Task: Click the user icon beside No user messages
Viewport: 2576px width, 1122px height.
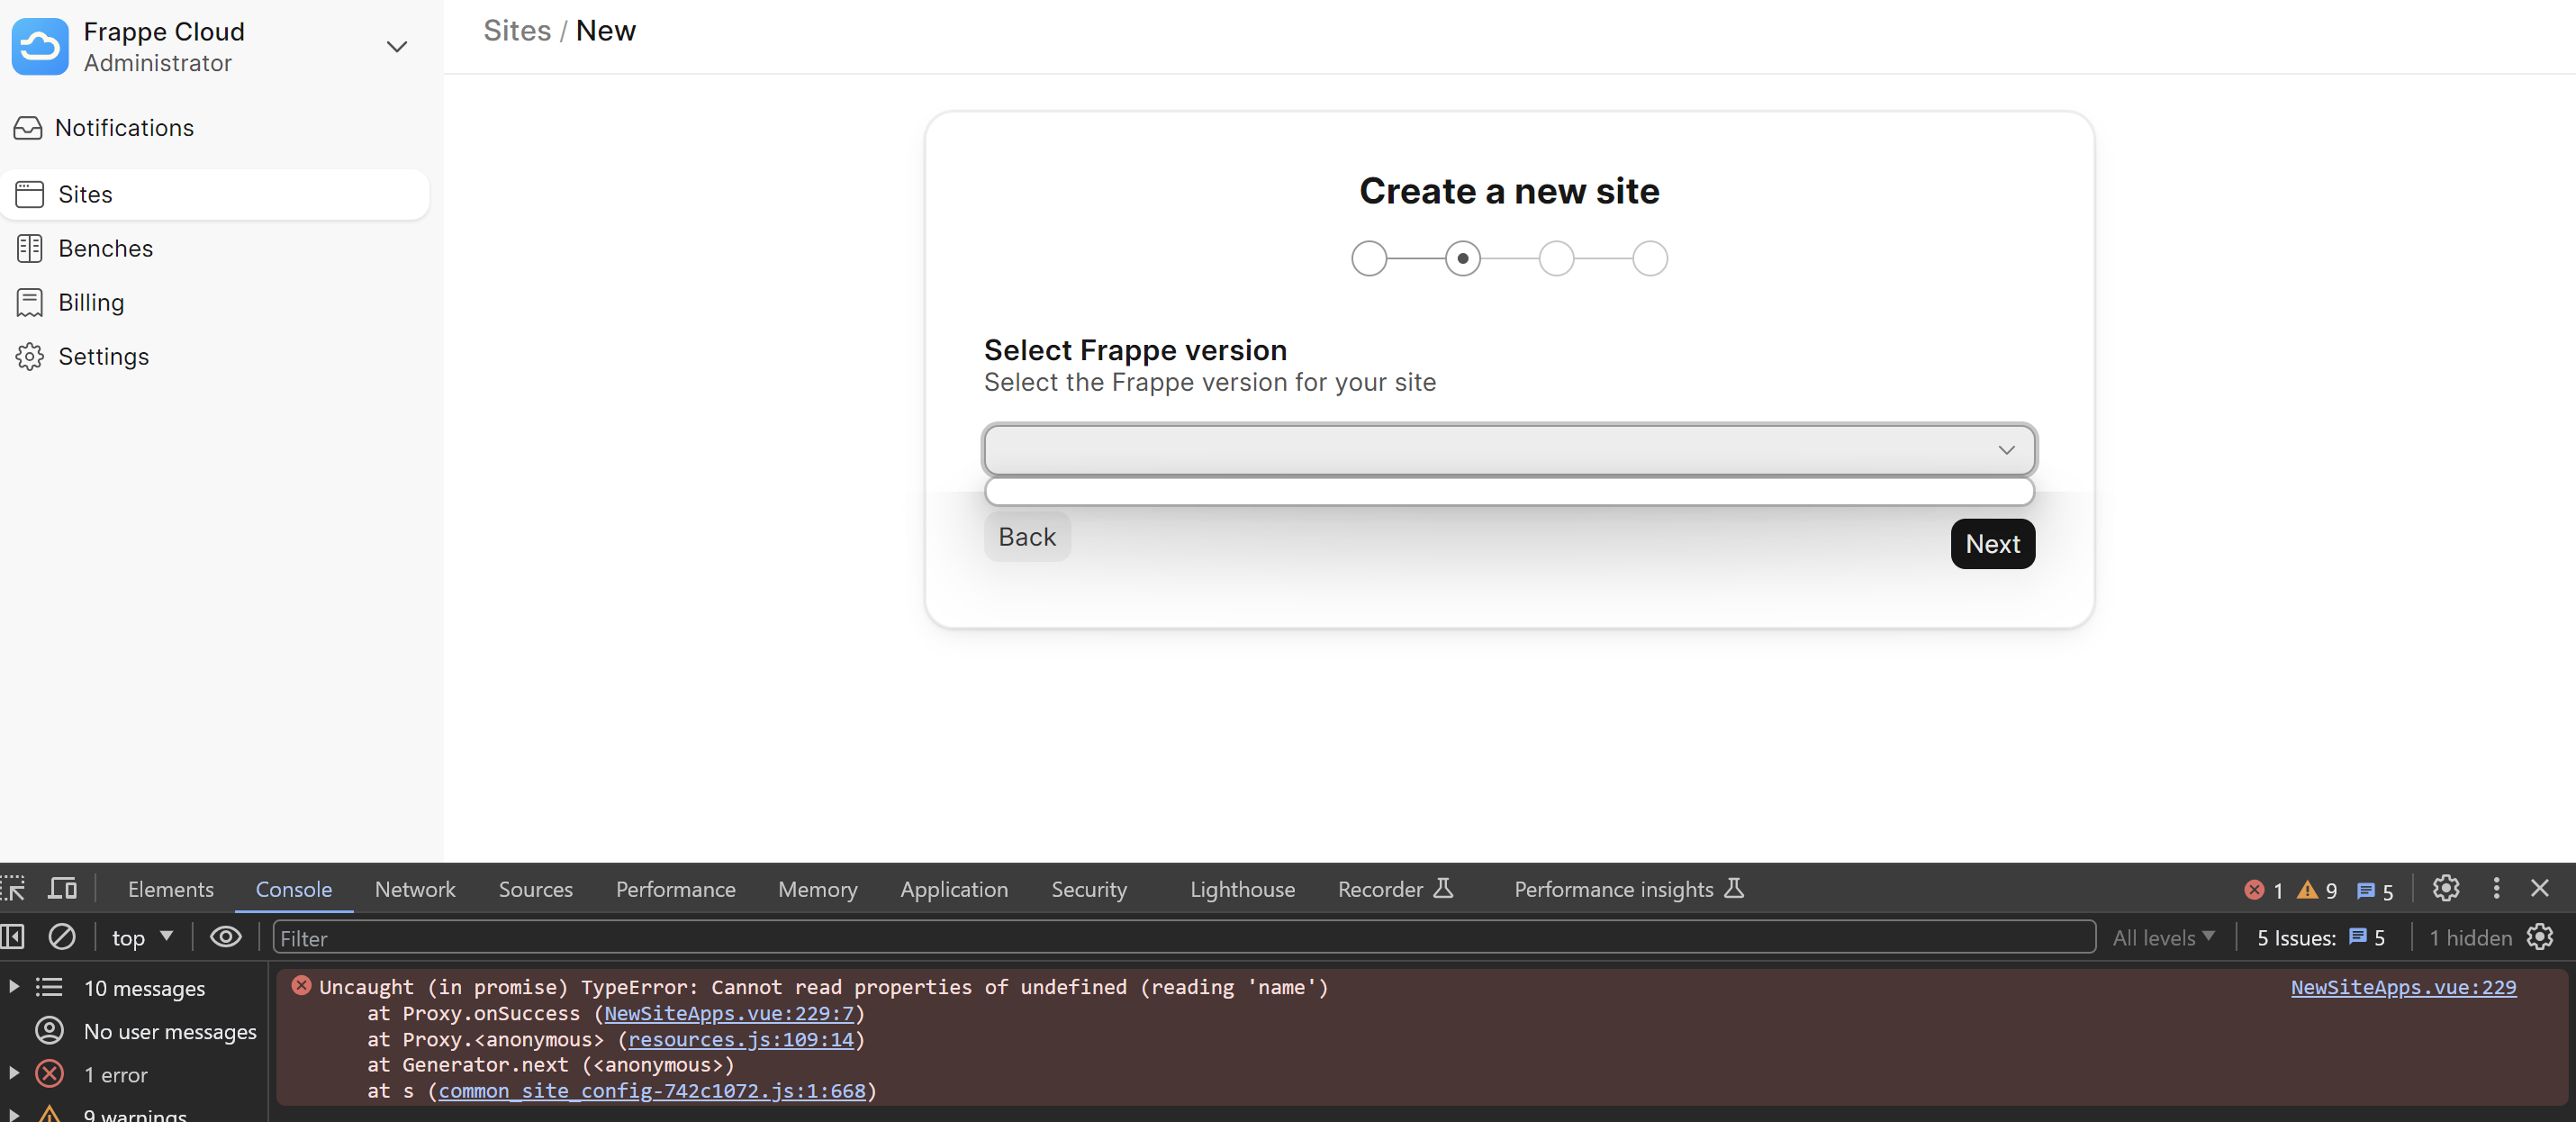Action: (x=49, y=1030)
